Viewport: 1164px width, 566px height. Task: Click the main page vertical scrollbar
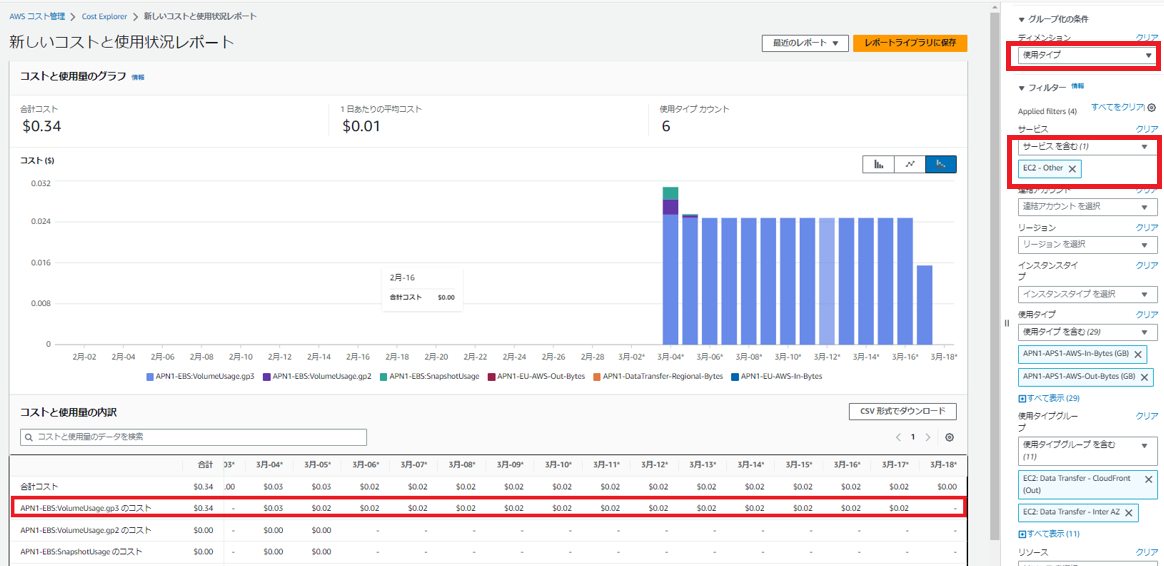tap(994, 275)
